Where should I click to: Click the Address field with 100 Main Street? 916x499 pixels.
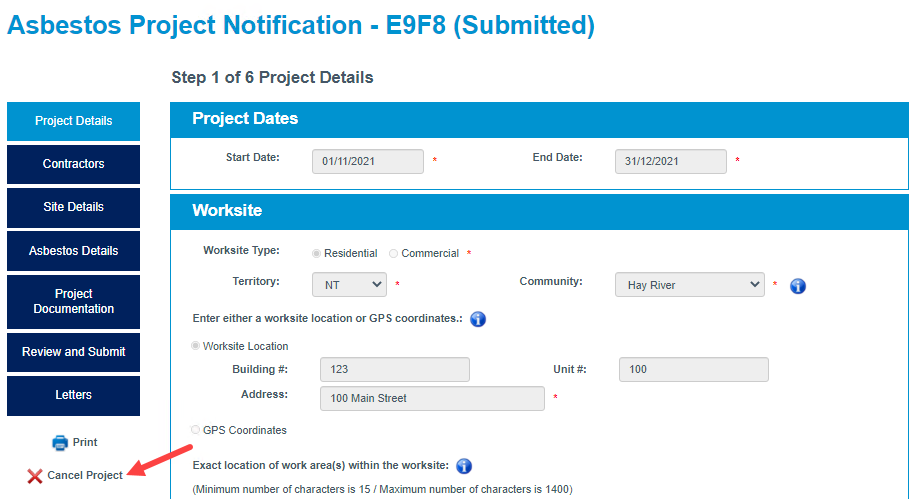pyautogui.click(x=432, y=398)
